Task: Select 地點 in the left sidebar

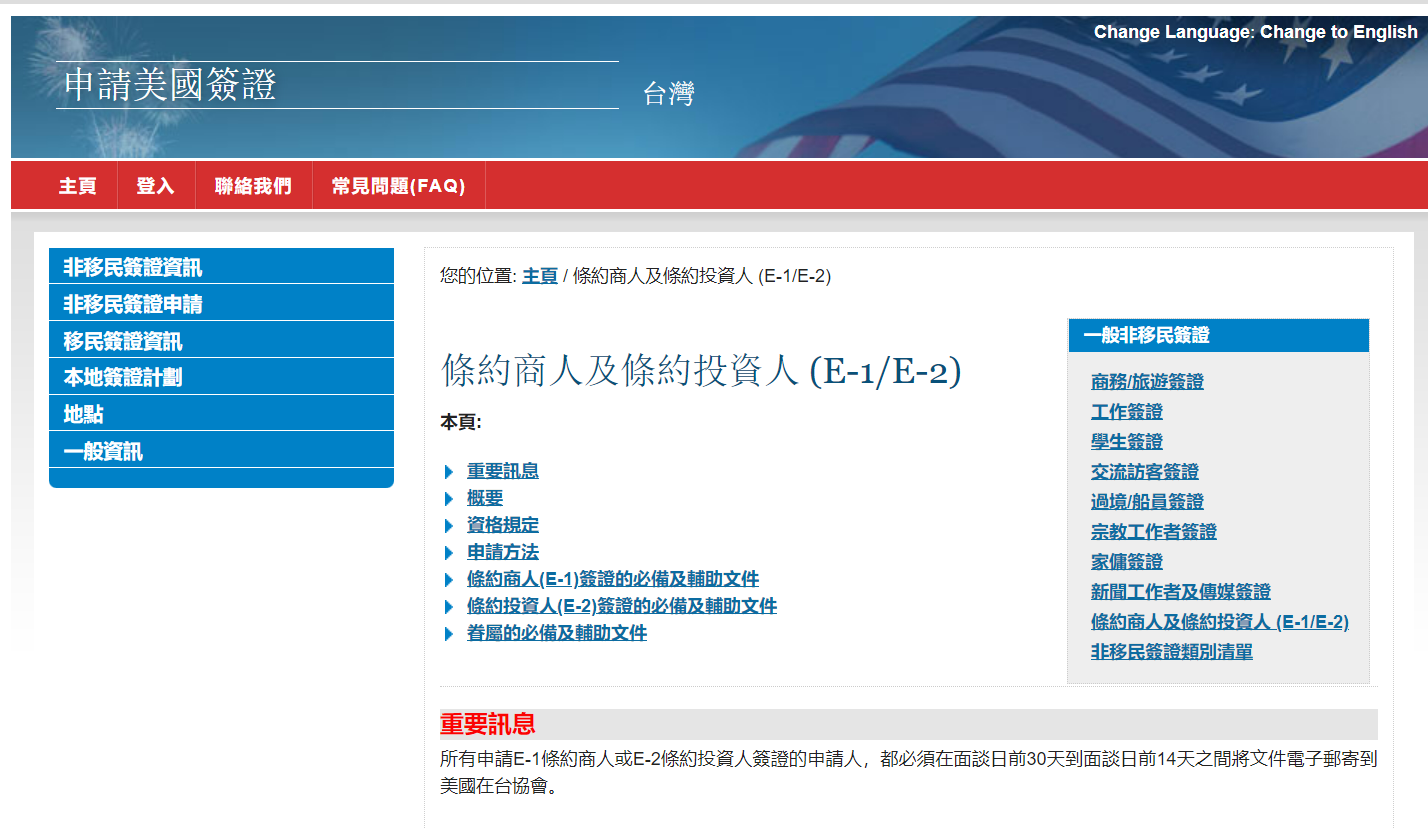Action: point(84,414)
